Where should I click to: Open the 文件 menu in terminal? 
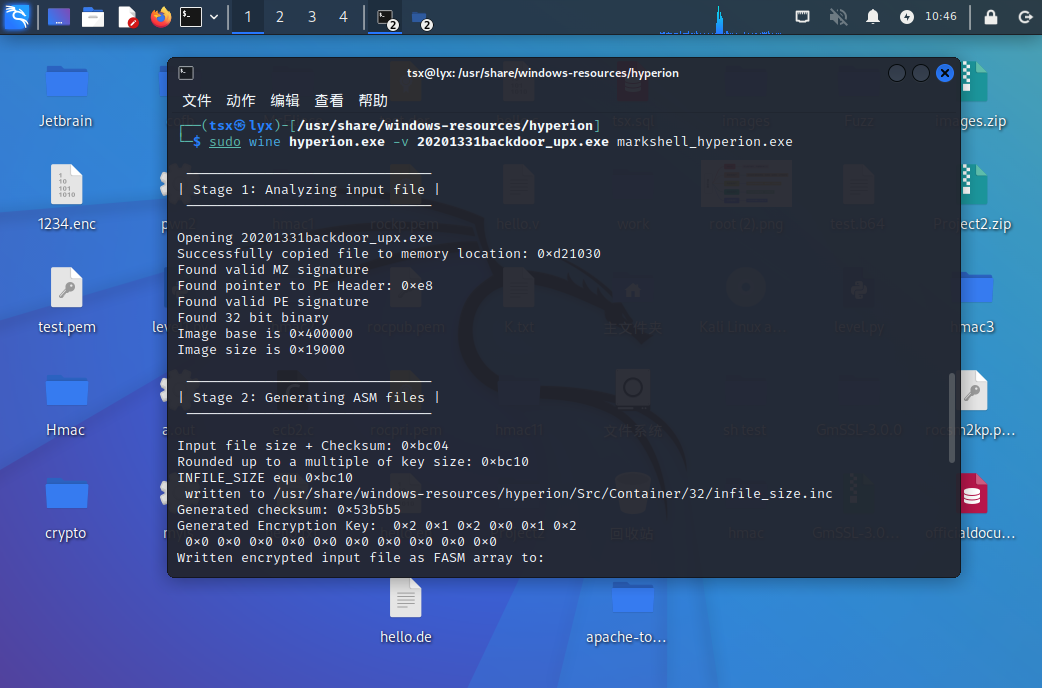(197, 100)
